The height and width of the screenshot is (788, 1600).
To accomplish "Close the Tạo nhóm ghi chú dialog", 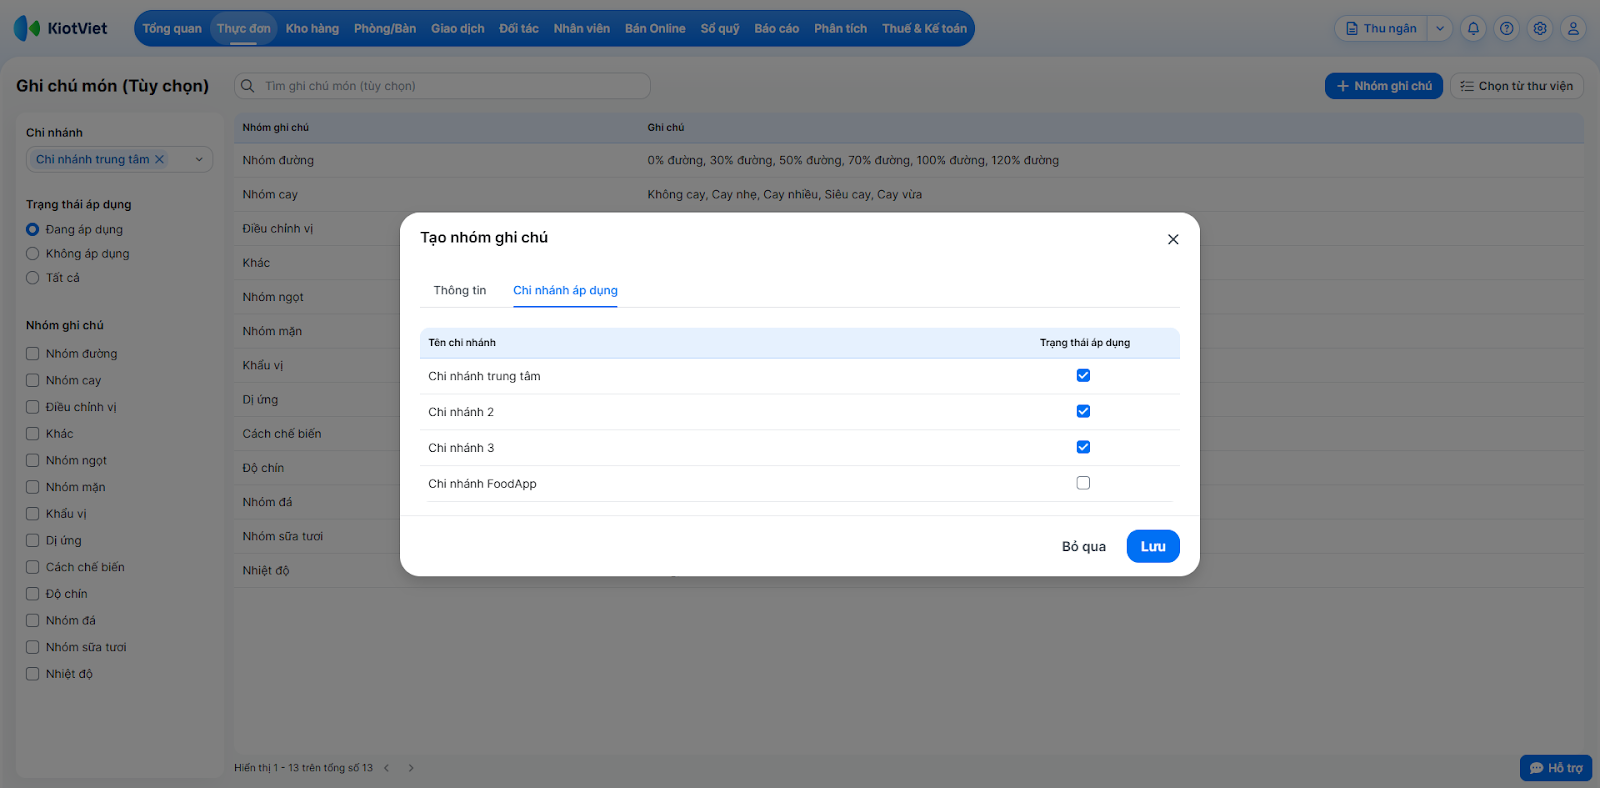I will click(x=1173, y=239).
